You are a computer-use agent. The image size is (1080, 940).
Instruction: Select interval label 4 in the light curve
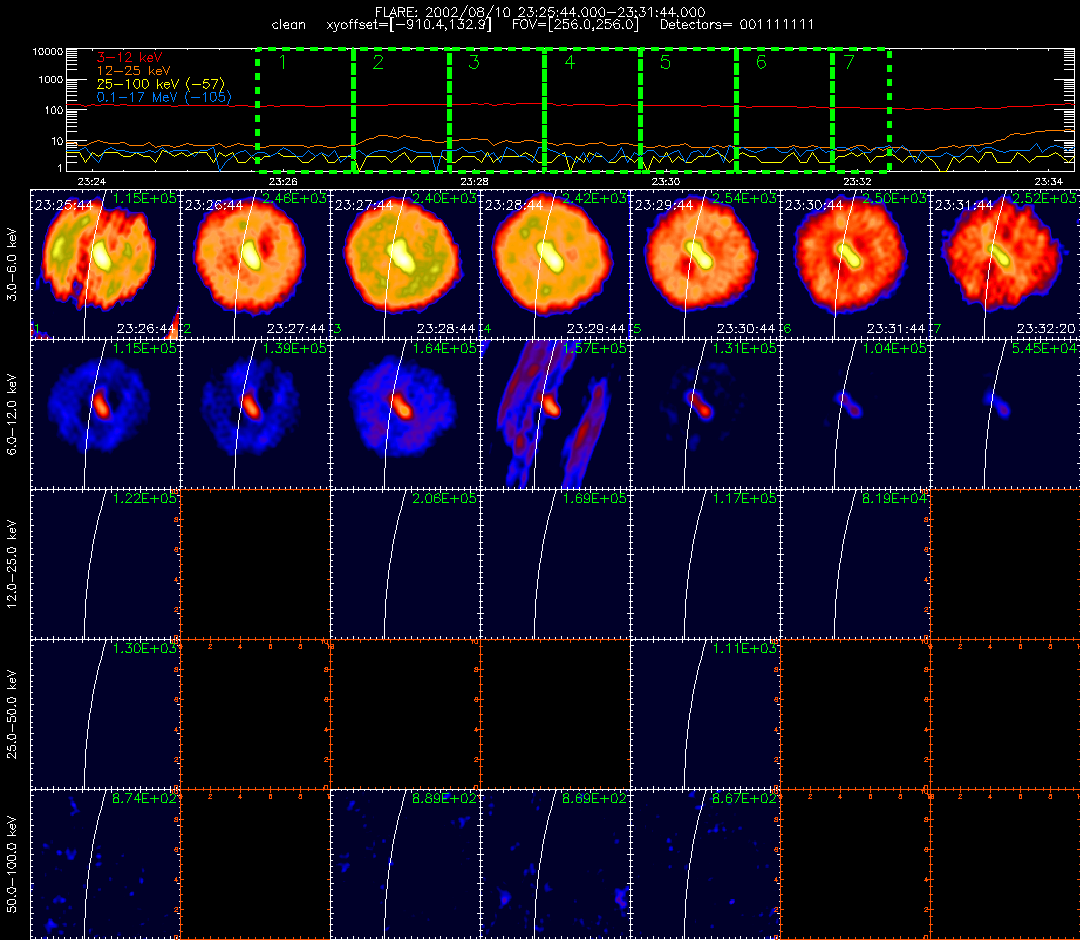569,62
